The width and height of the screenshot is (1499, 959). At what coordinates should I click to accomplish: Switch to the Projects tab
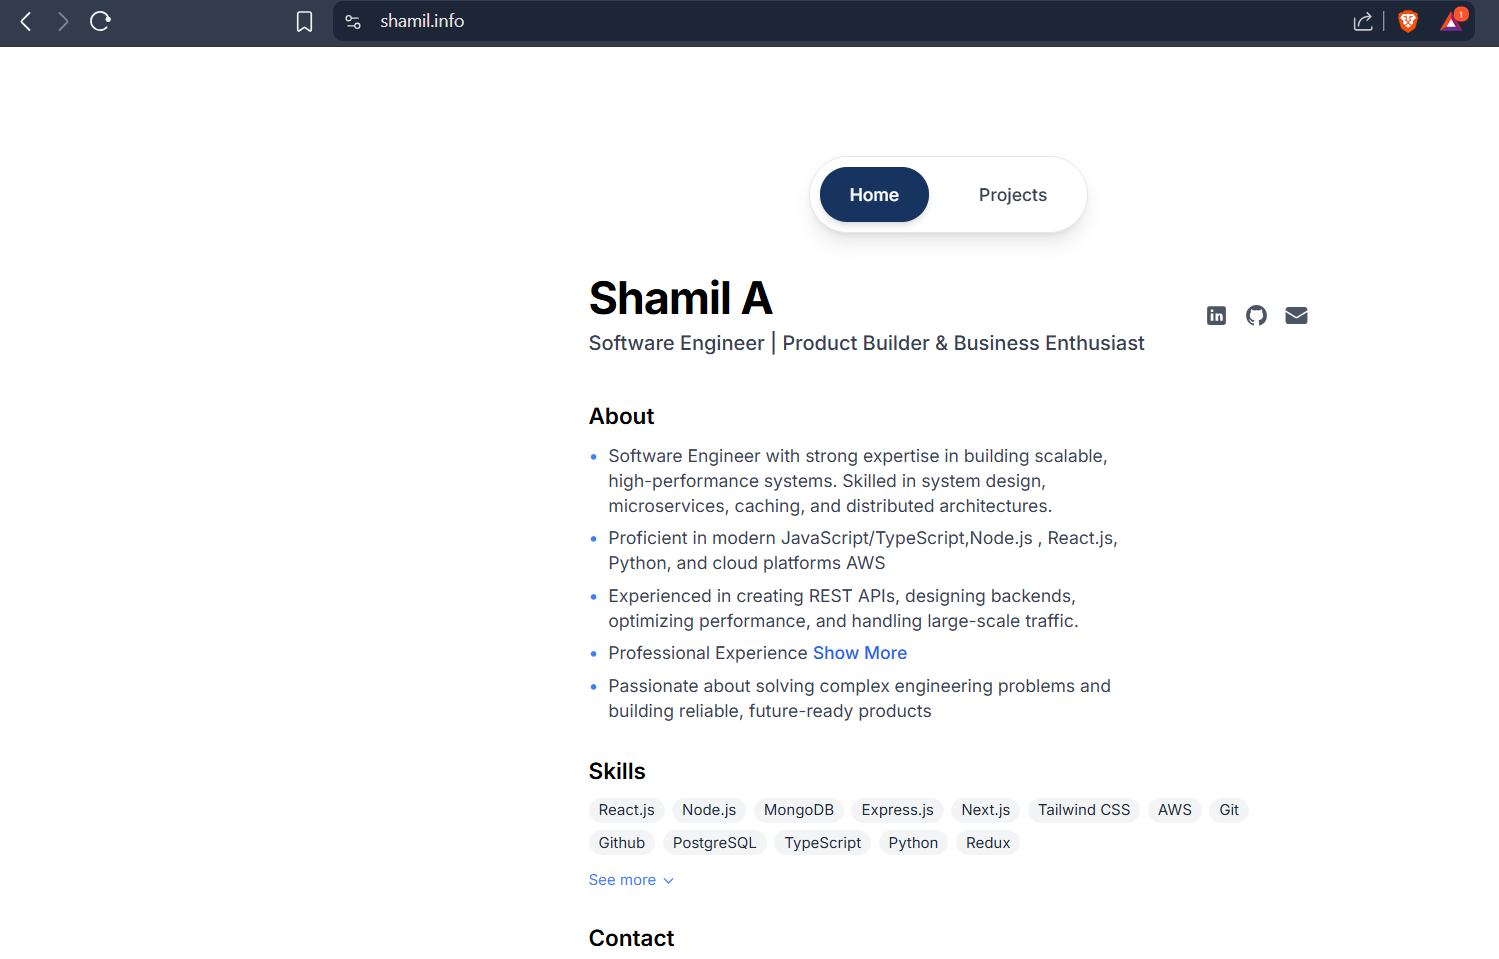(1012, 195)
